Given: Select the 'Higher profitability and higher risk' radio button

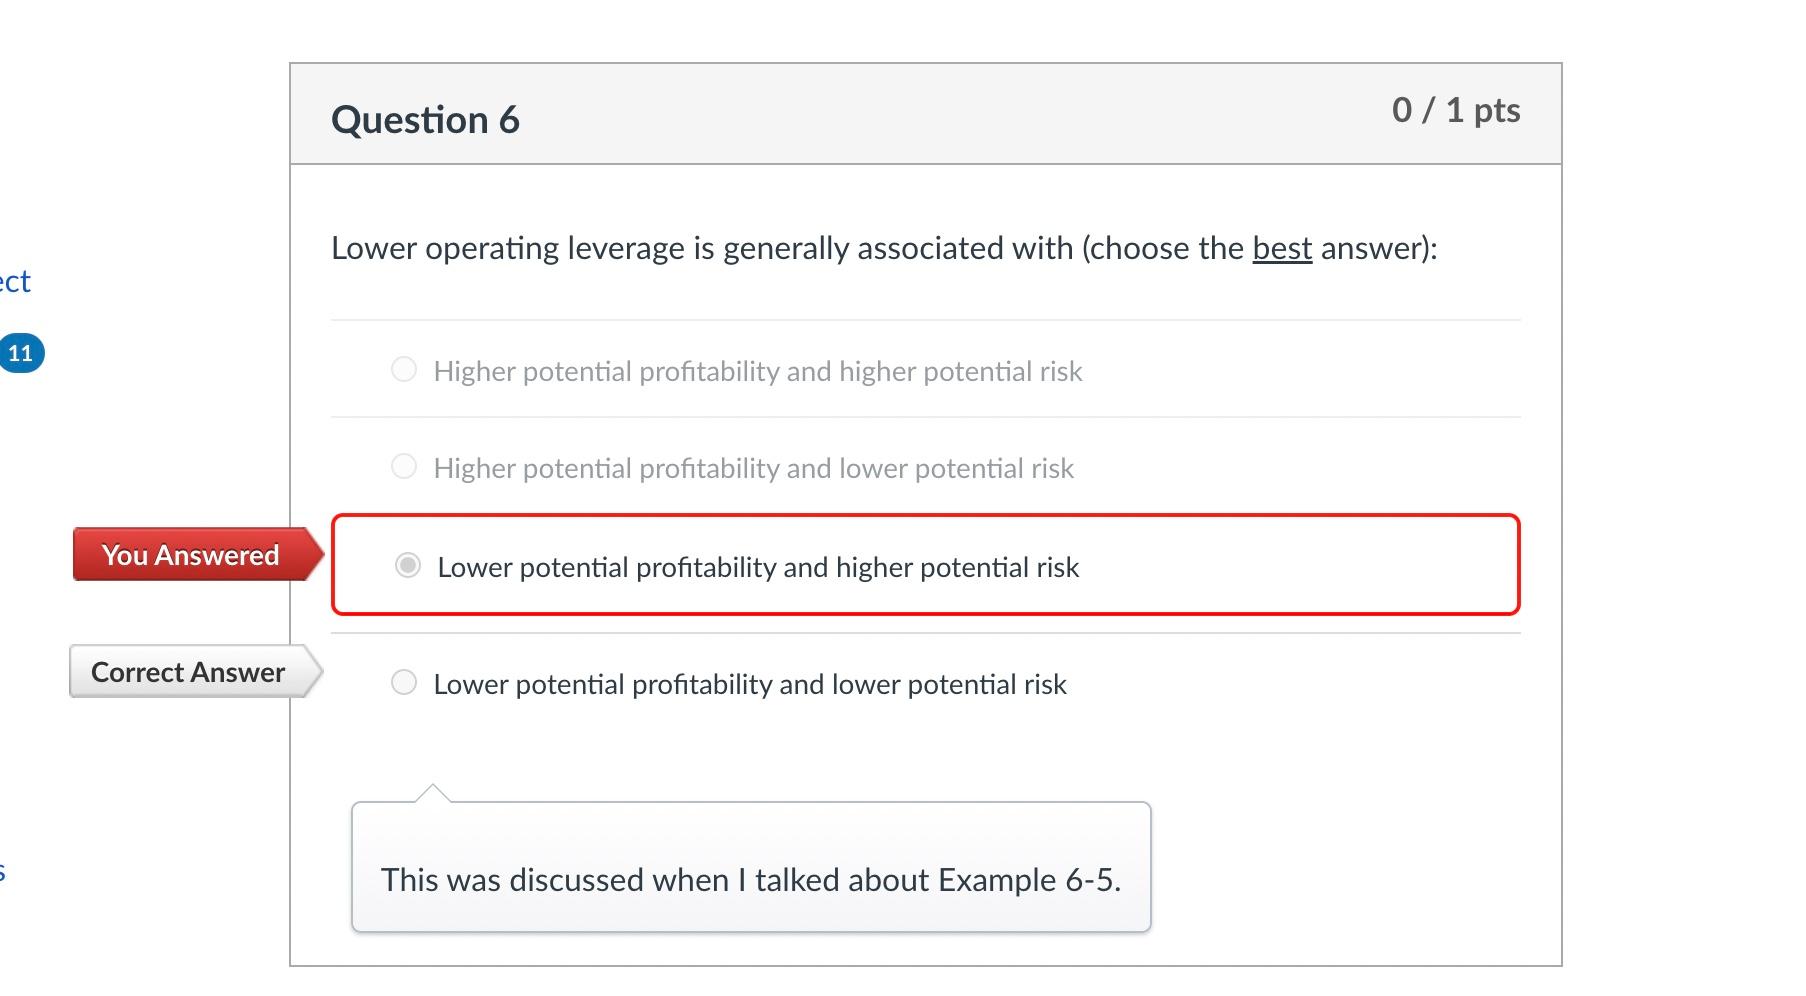Looking at the screenshot, I should (404, 370).
